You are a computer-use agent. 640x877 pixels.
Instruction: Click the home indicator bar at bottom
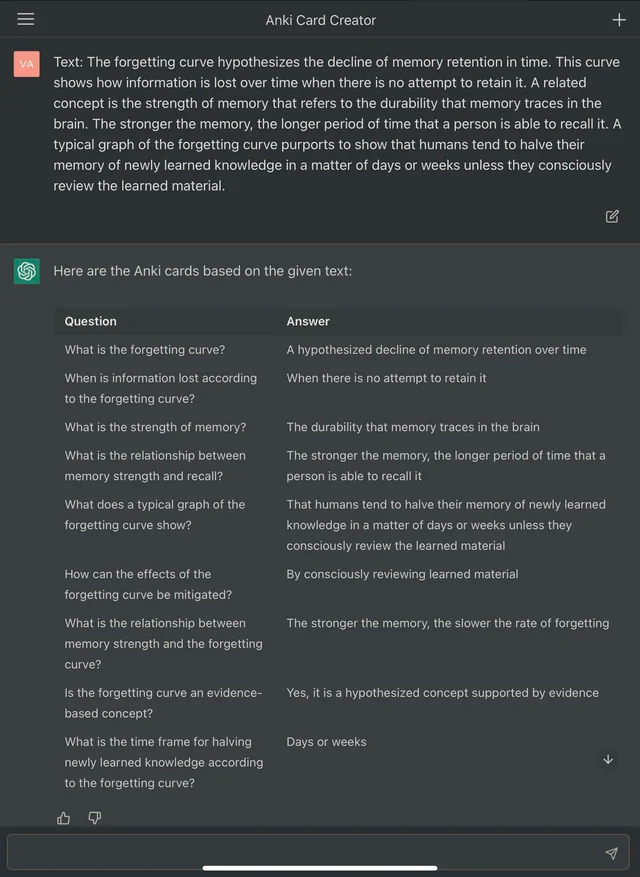point(320,868)
